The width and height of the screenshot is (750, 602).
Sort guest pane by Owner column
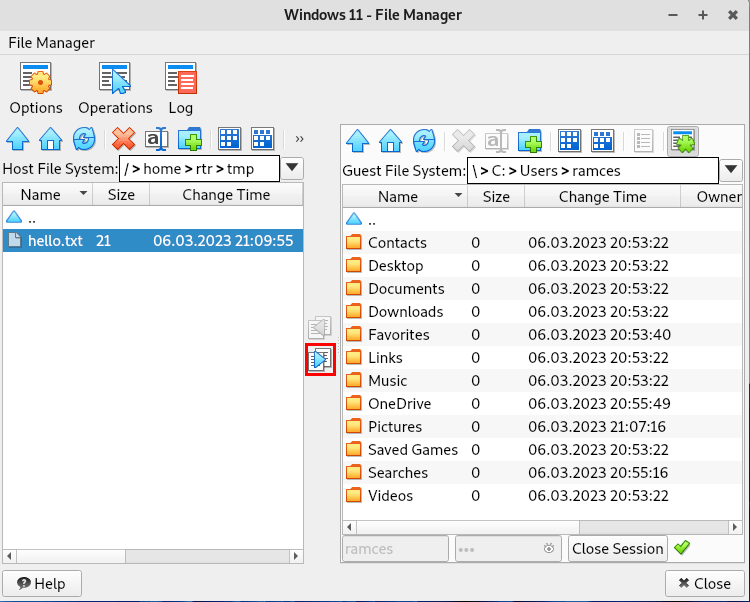(x=712, y=197)
